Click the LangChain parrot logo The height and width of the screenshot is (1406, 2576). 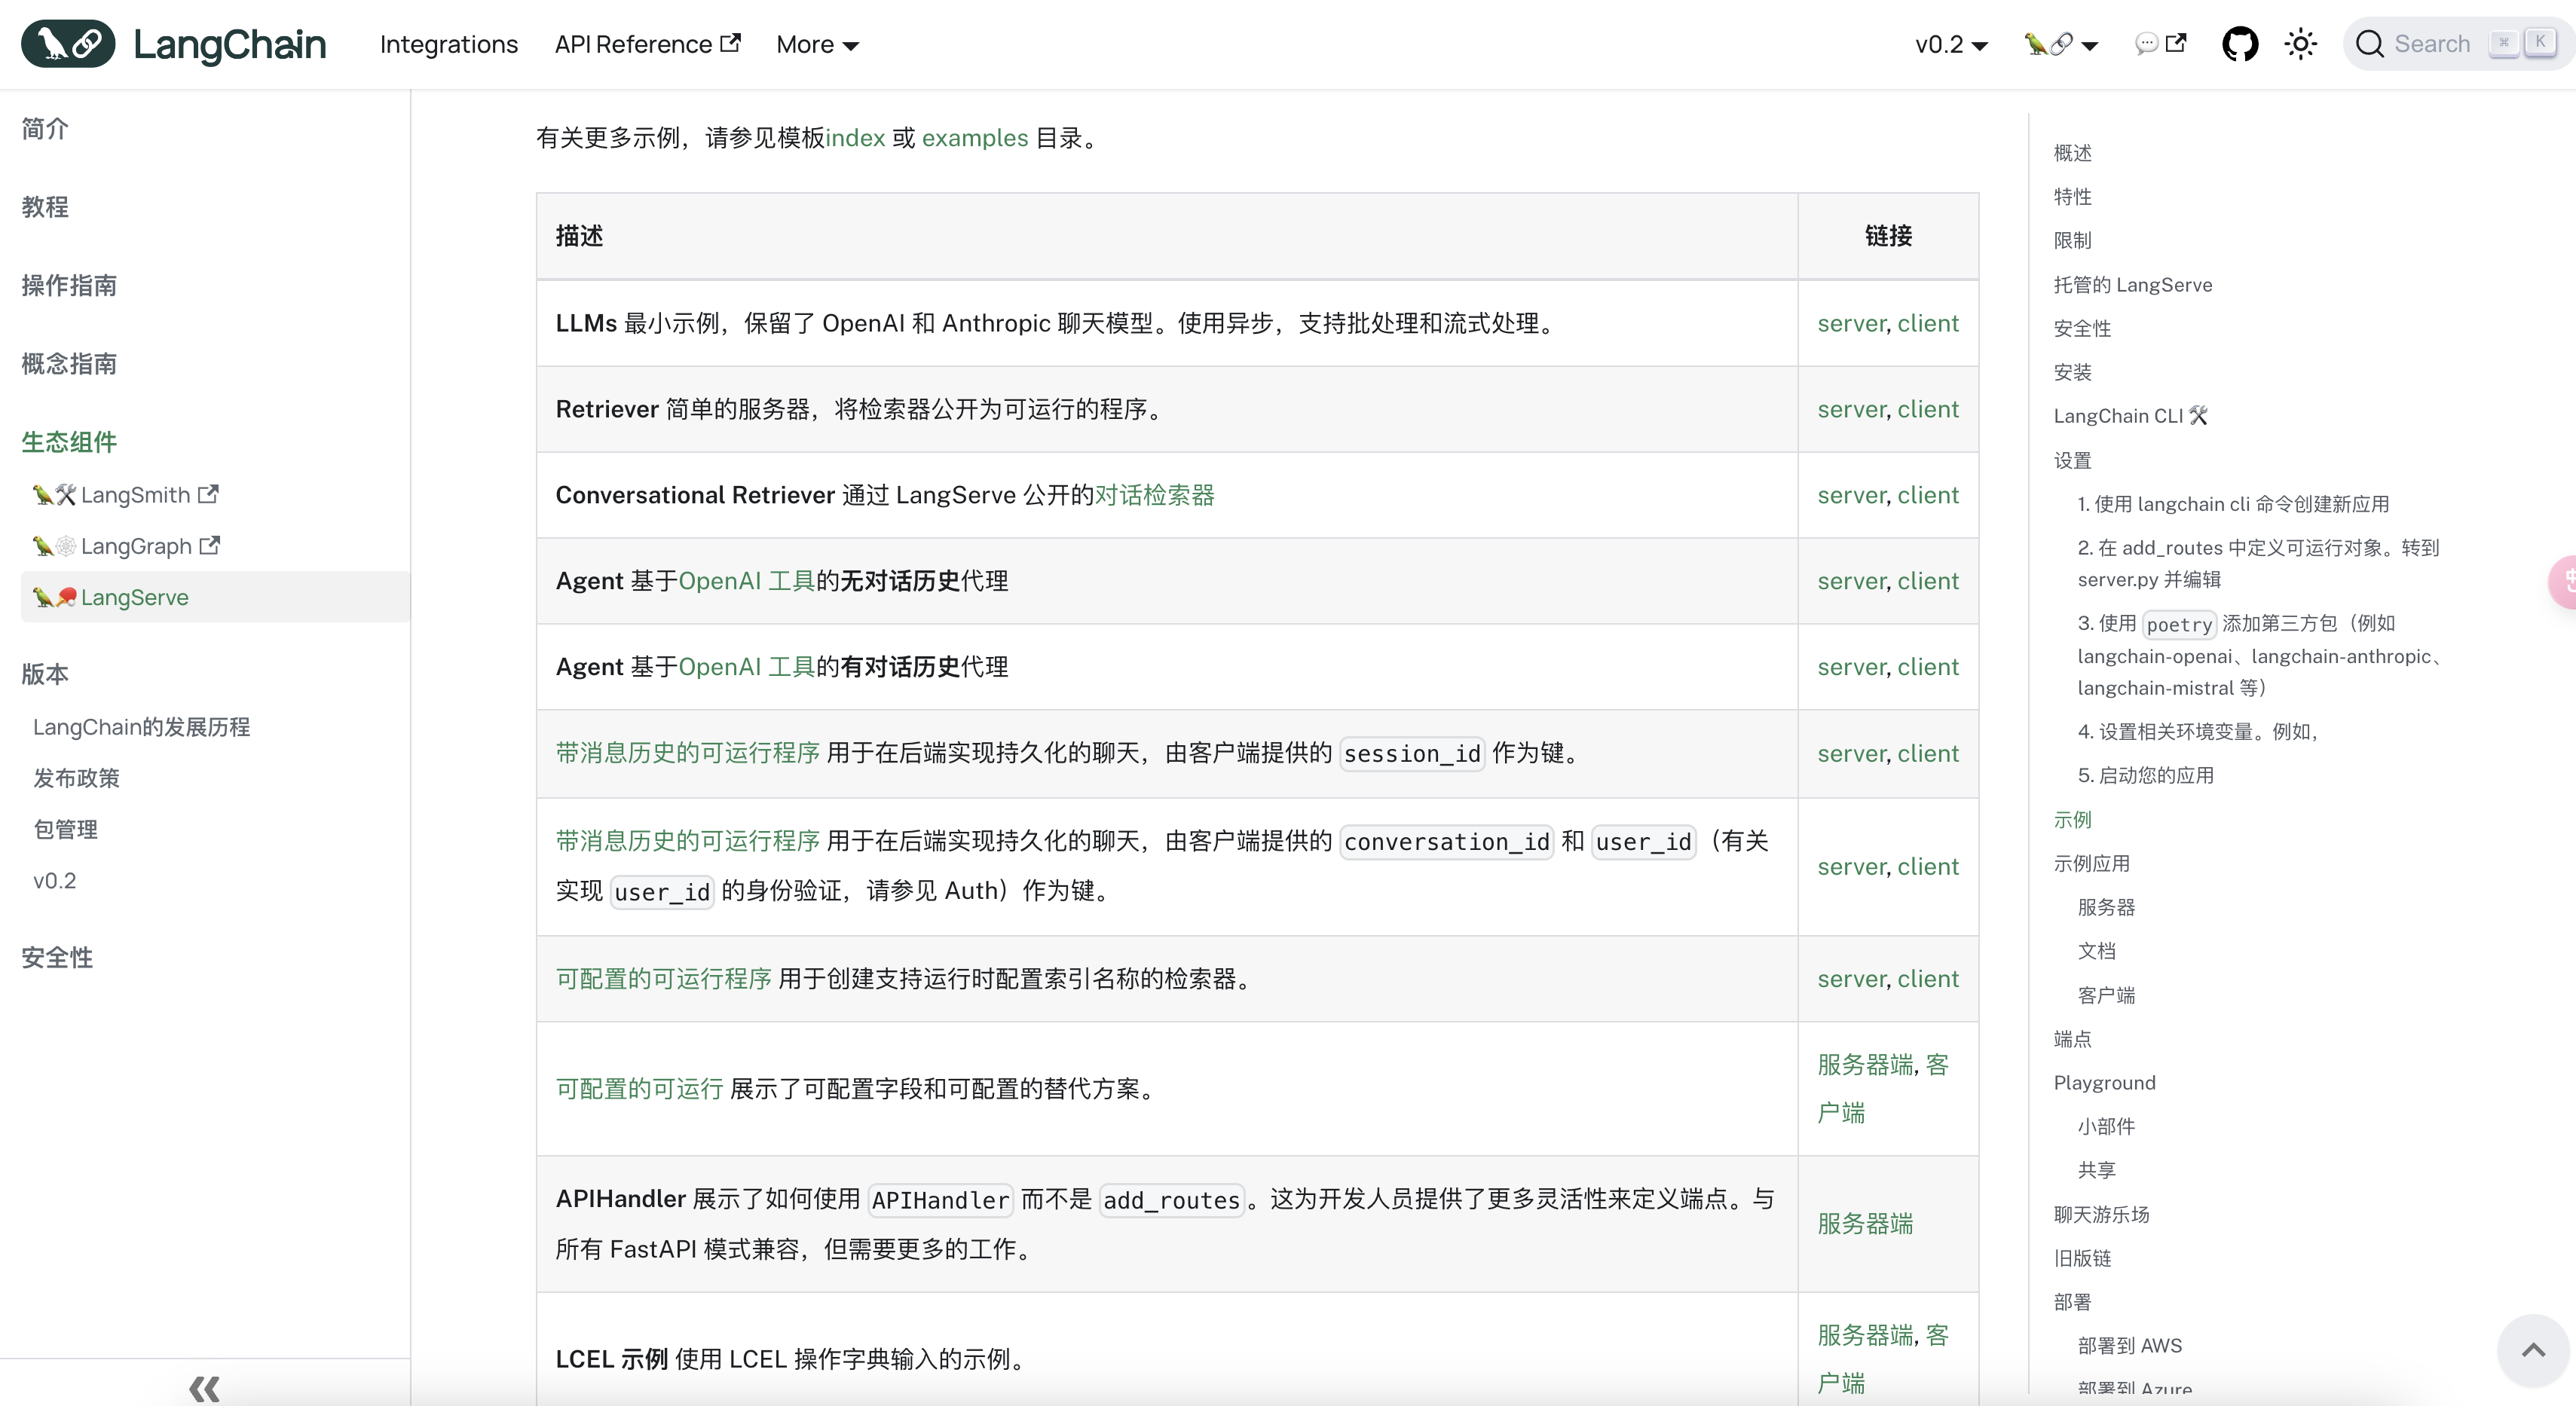(67, 43)
